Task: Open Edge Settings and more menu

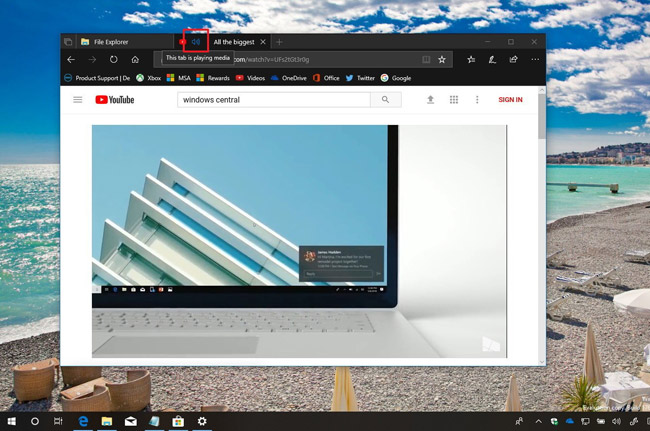Action: tap(535, 60)
